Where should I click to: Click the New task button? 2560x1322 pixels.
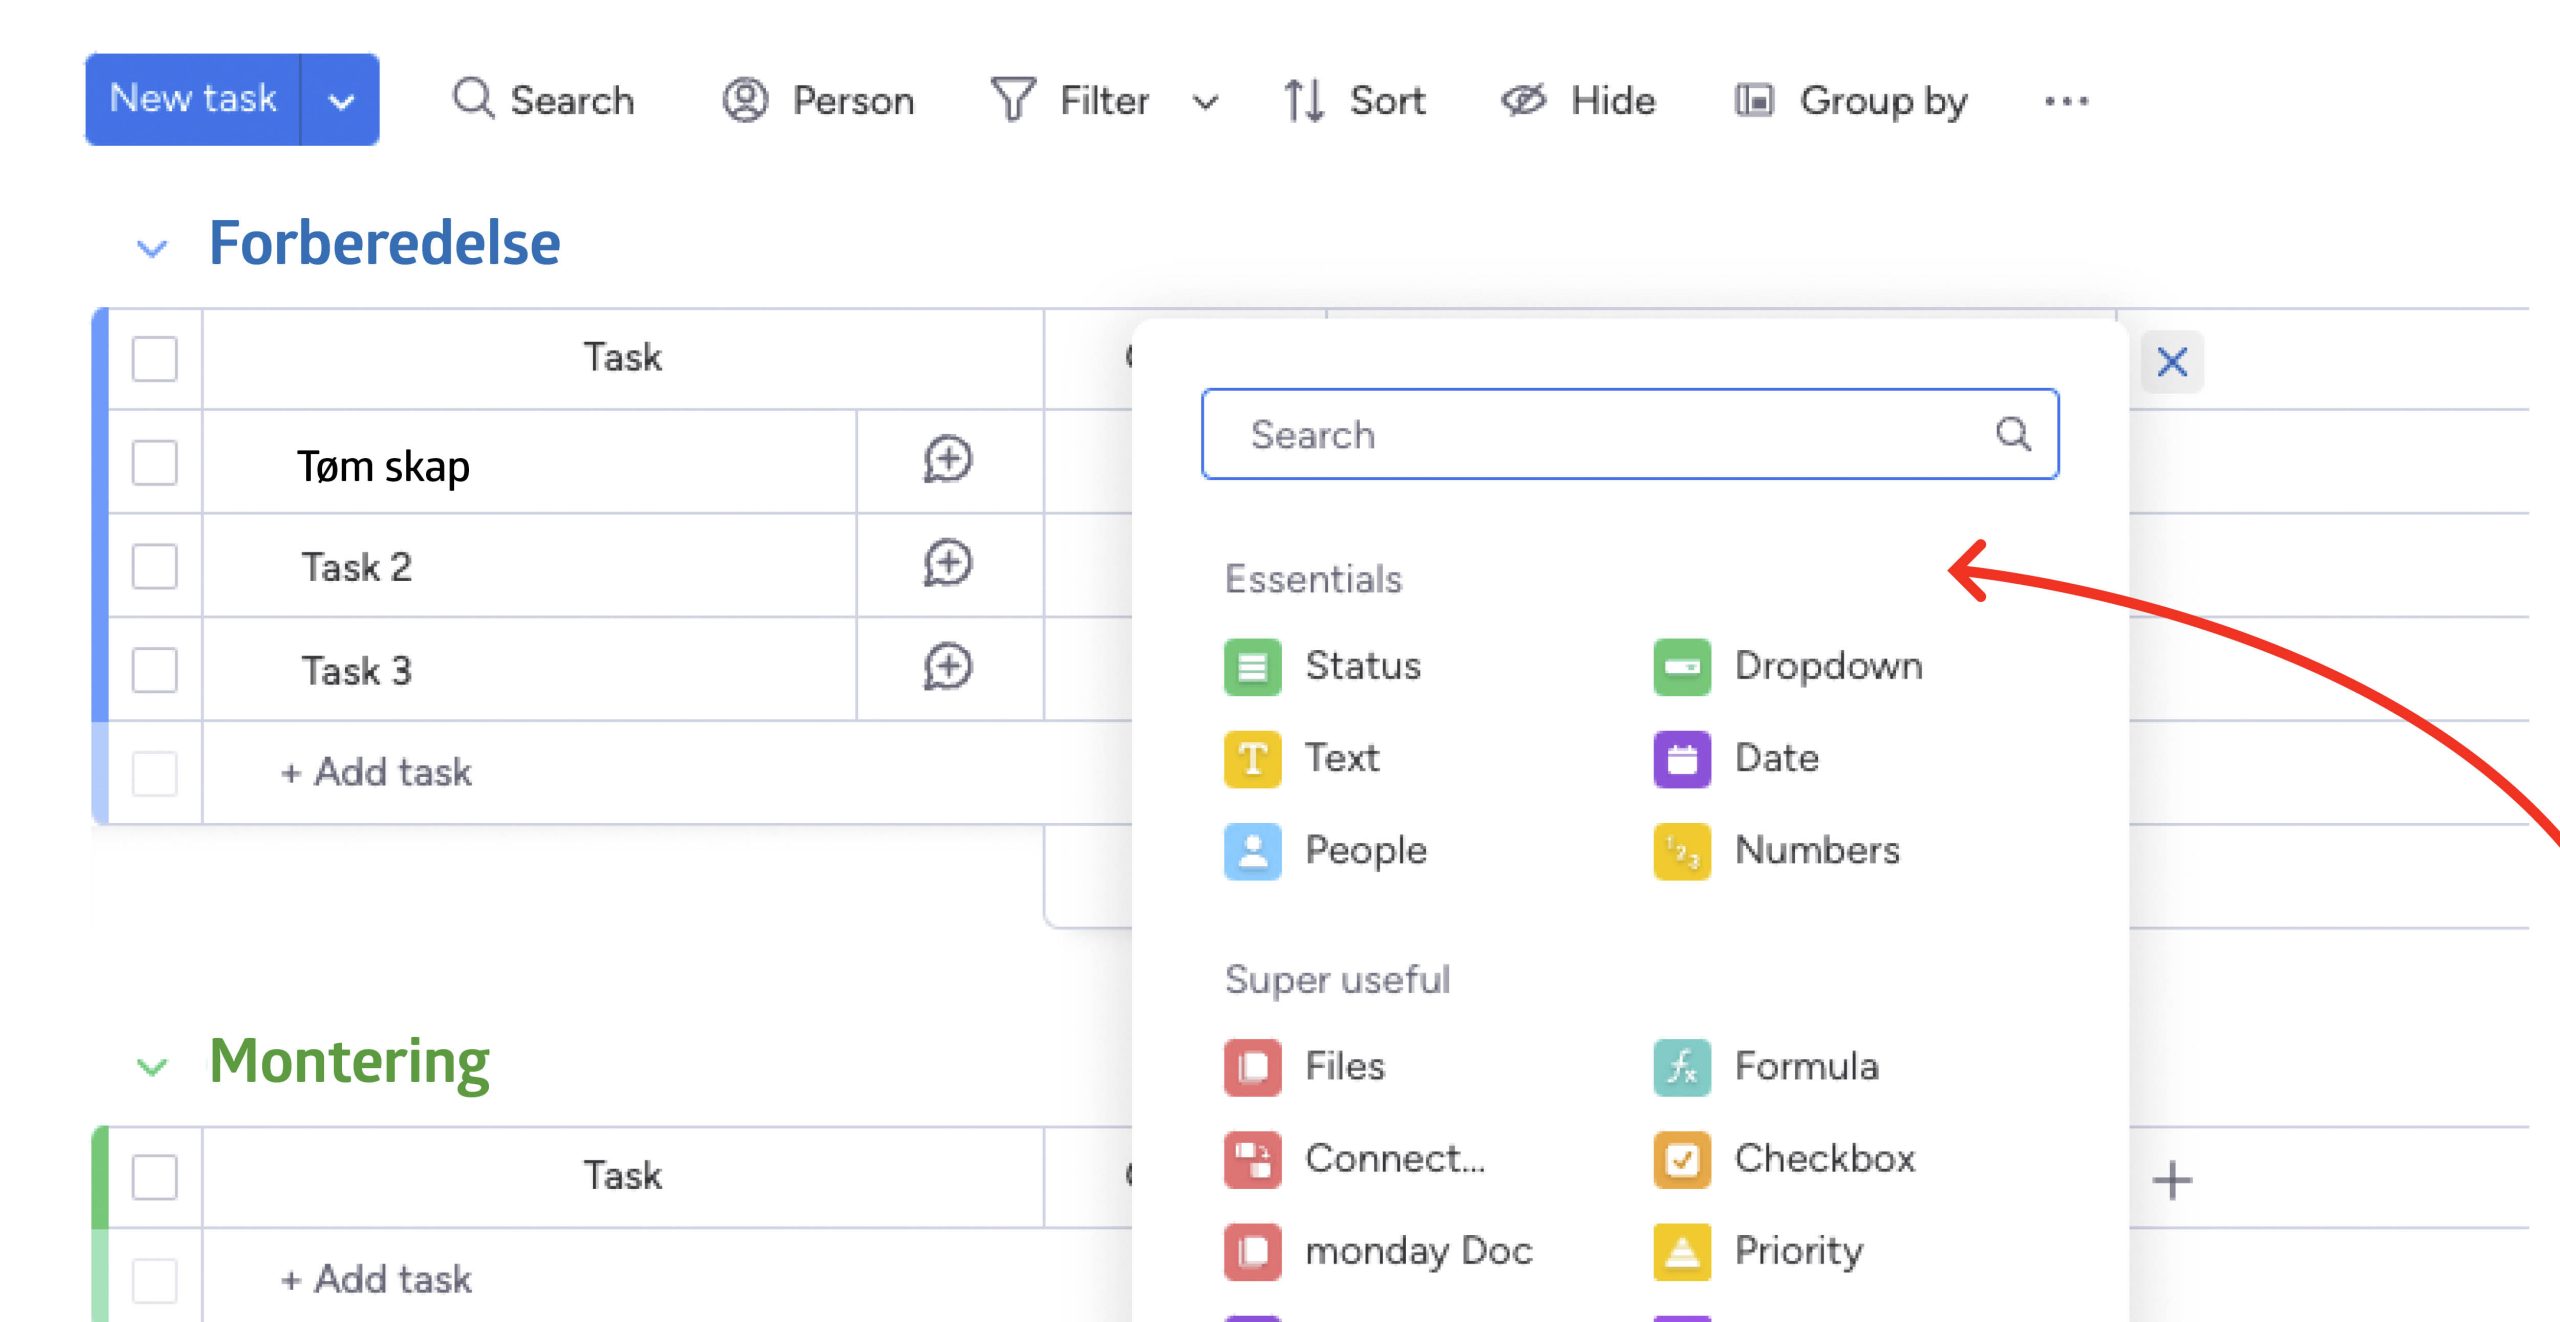click(193, 99)
